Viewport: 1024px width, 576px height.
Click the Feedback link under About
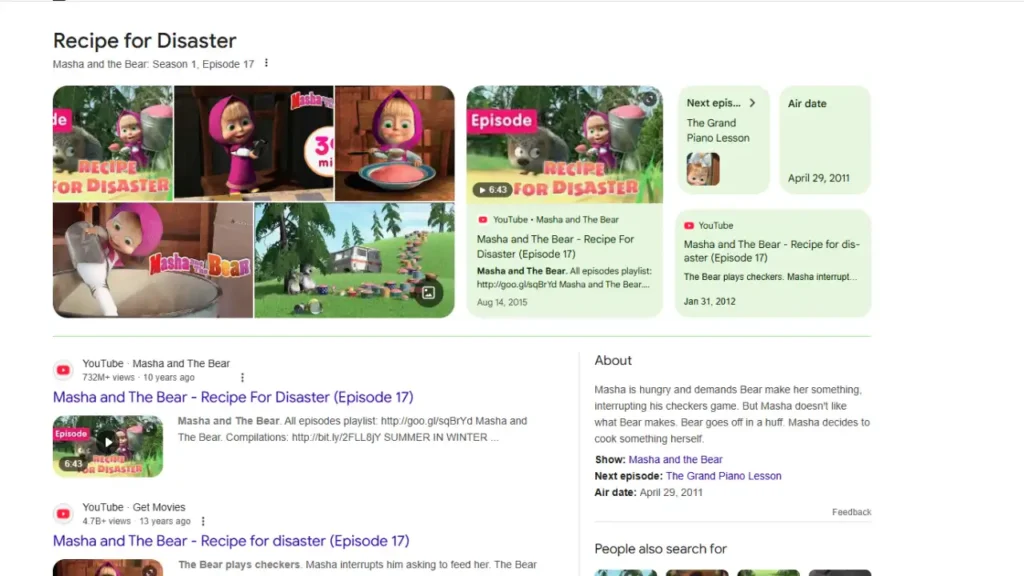[851, 512]
